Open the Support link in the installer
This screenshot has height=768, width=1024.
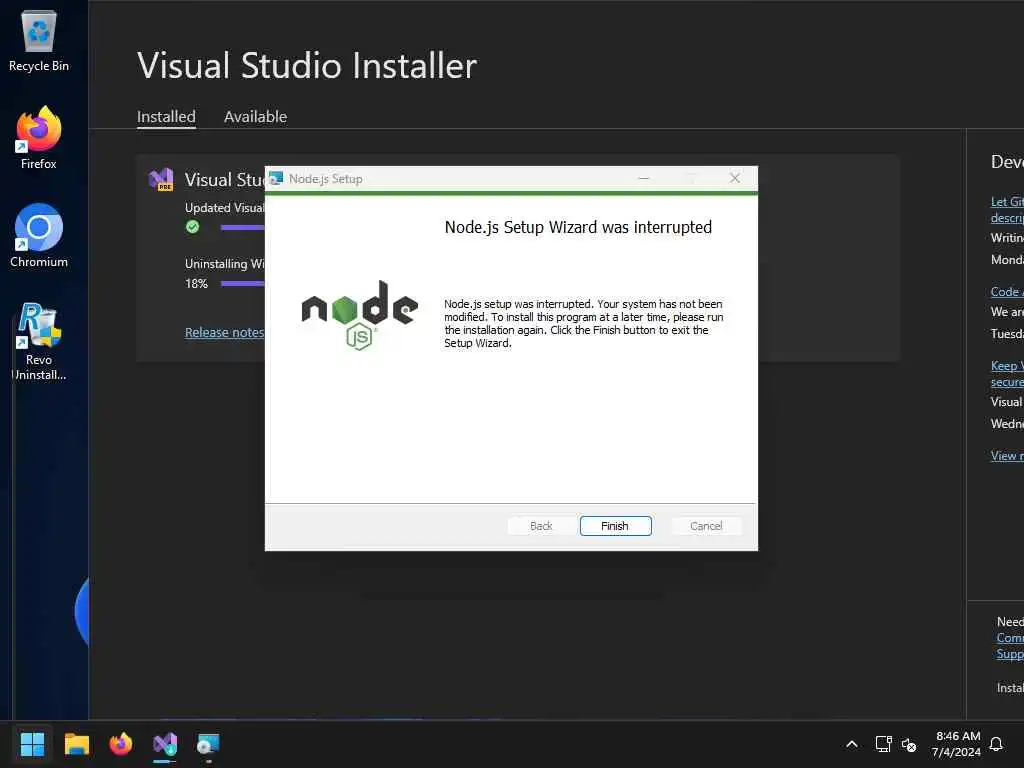pos(1010,654)
